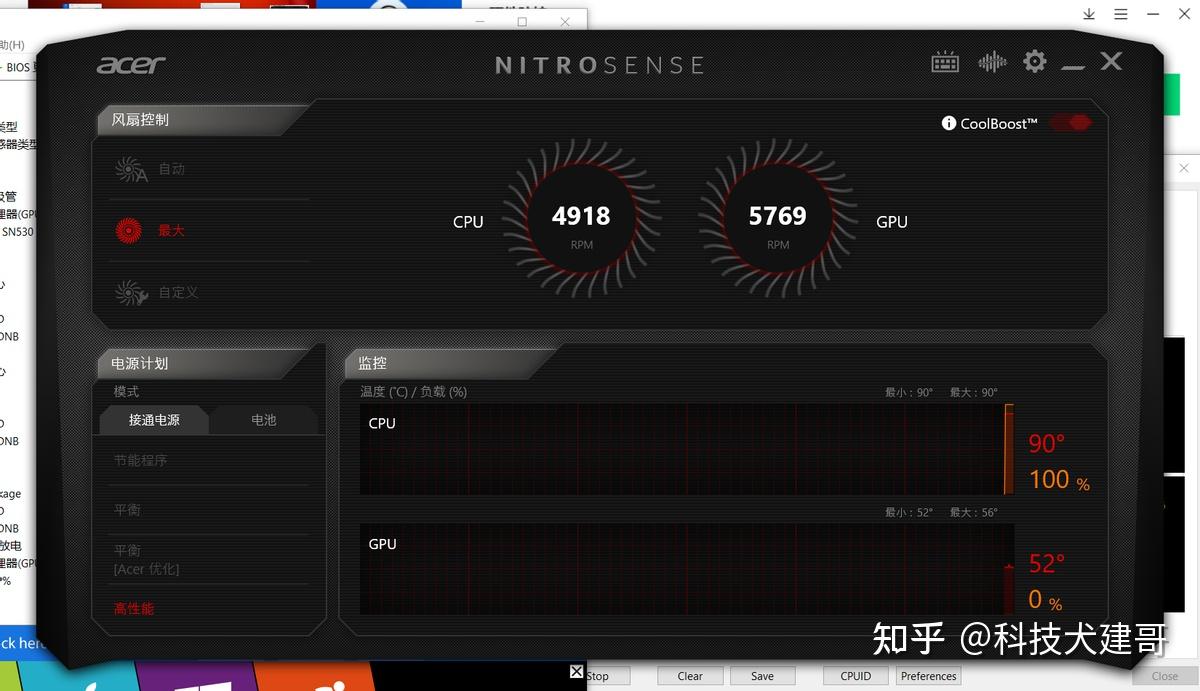This screenshot has height=691, width=1200.
Task: Click the CPU 100 % load reading
Action: (1059, 480)
